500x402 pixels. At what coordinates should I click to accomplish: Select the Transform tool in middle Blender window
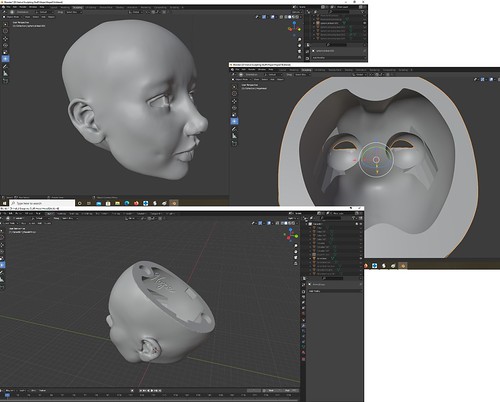(x=234, y=121)
